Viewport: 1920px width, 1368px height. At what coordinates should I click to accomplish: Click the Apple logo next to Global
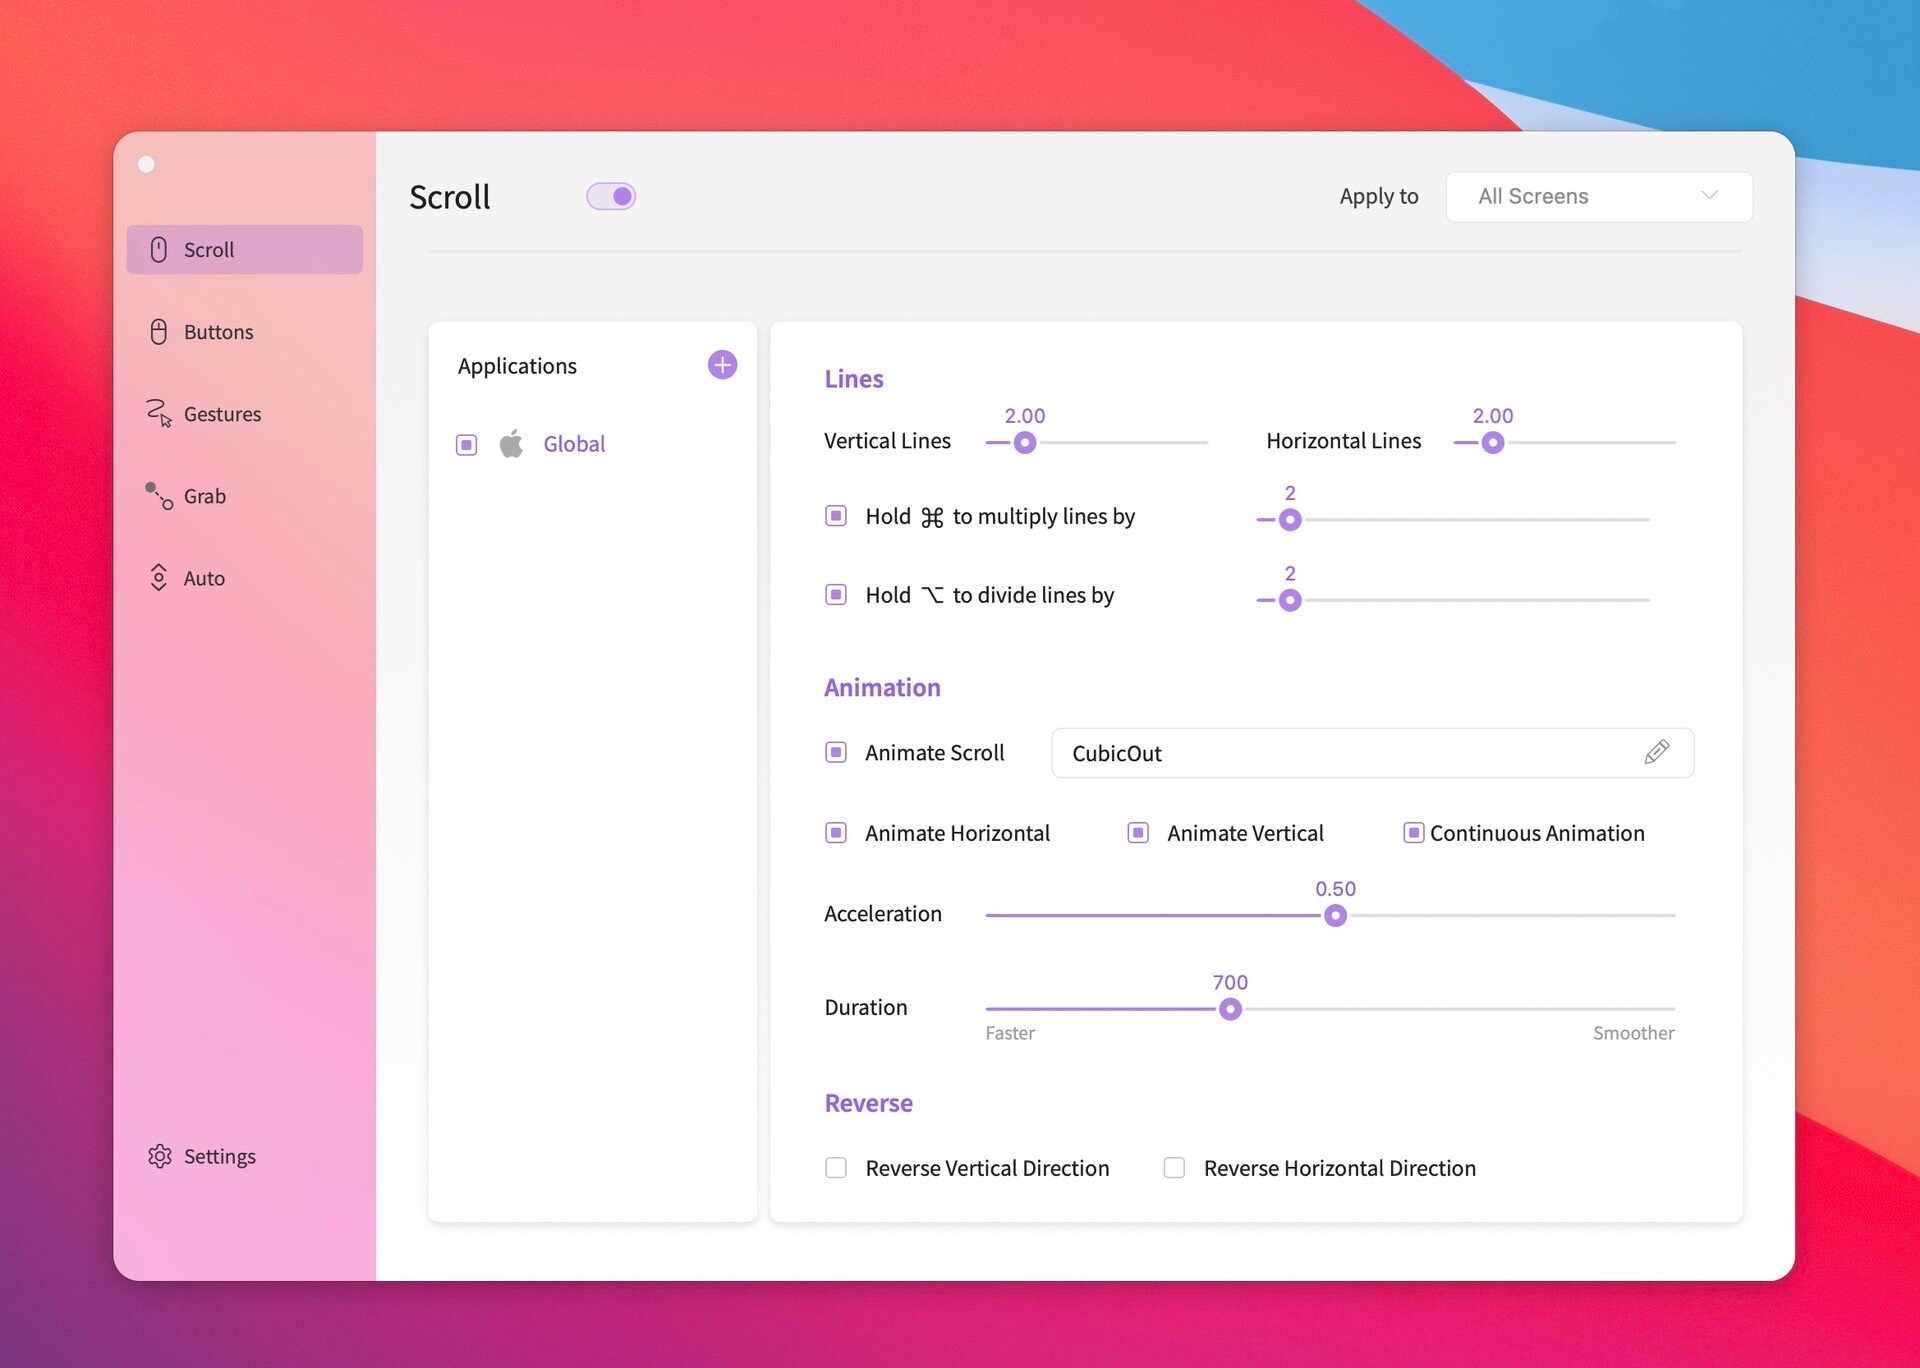[511, 444]
